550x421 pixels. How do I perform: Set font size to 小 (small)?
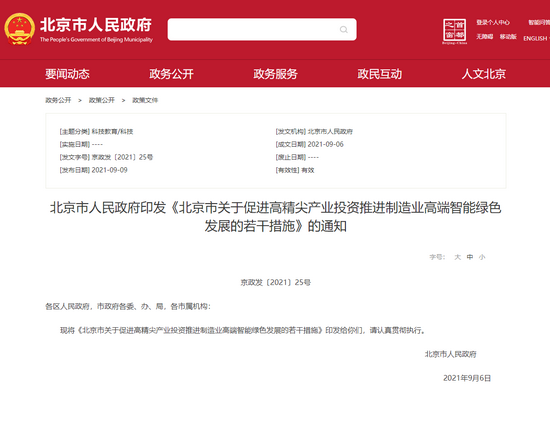(x=482, y=257)
